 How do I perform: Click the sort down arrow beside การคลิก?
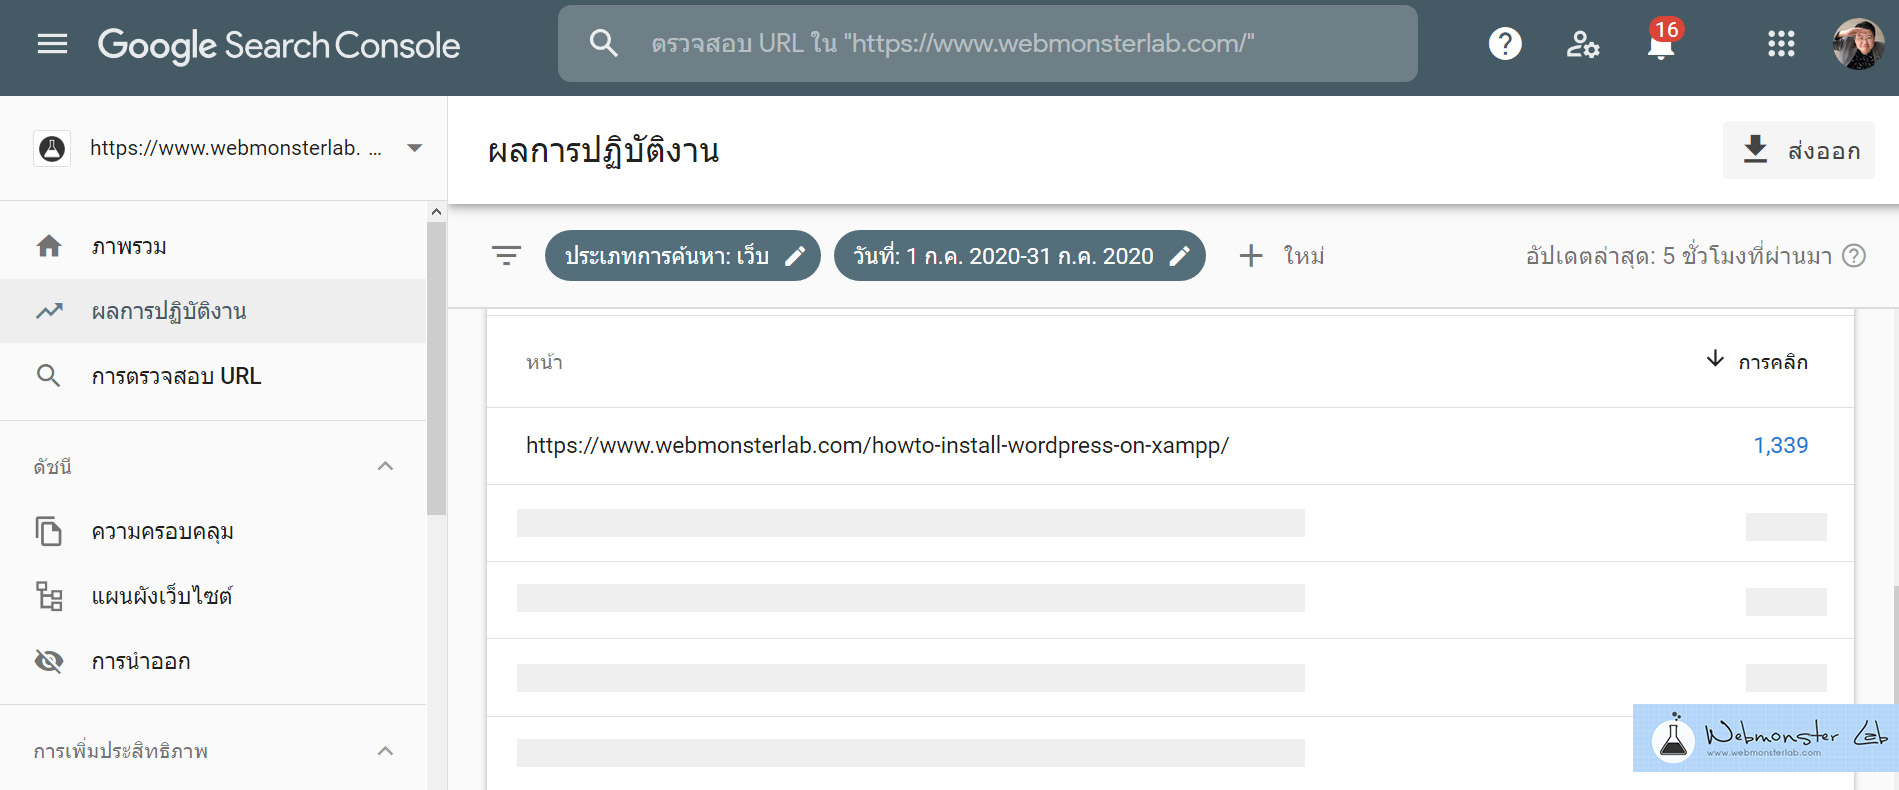click(1715, 359)
